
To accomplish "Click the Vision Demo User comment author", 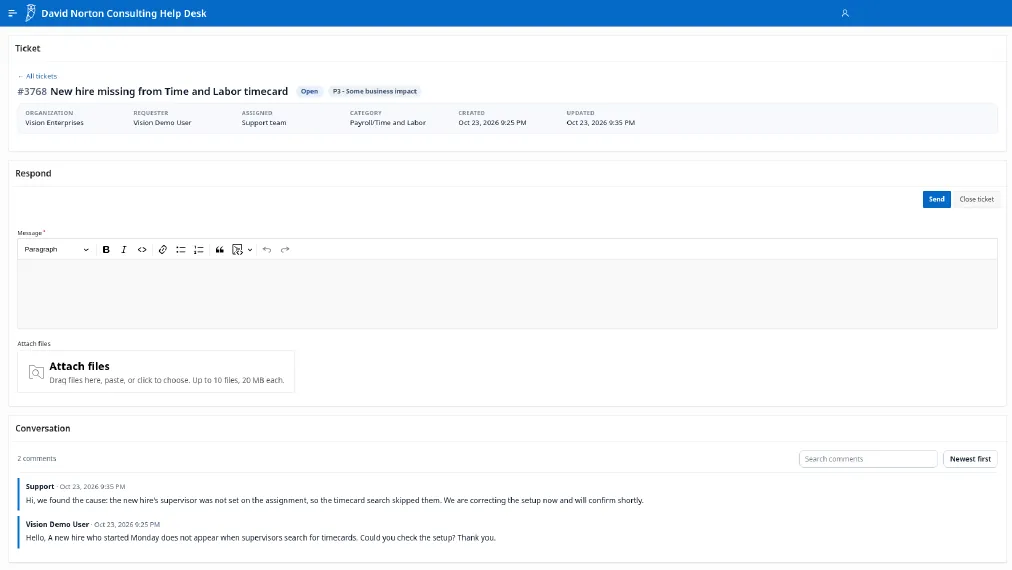I will (x=57, y=524).
